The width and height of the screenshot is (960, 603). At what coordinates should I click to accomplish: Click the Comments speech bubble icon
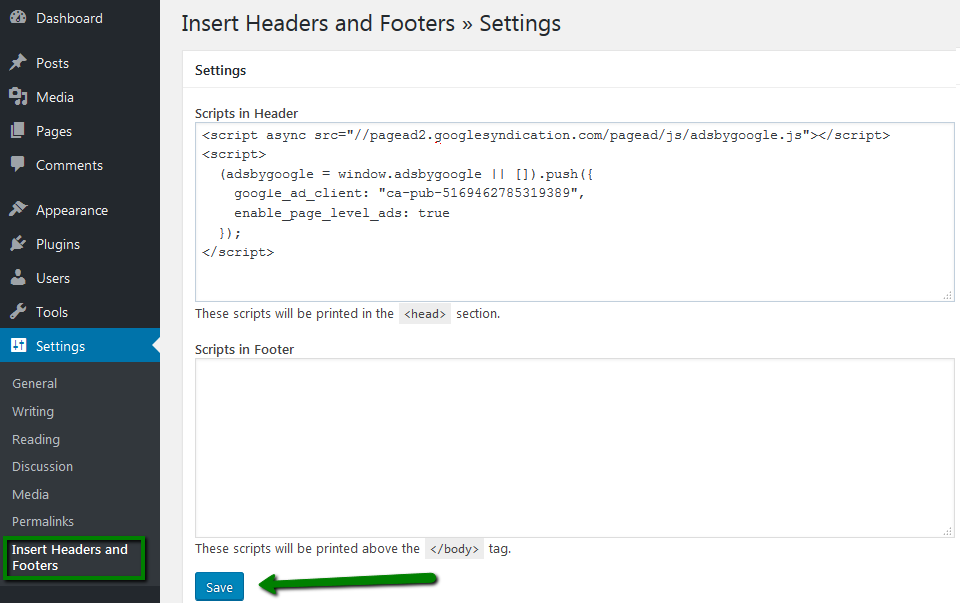click(x=18, y=165)
